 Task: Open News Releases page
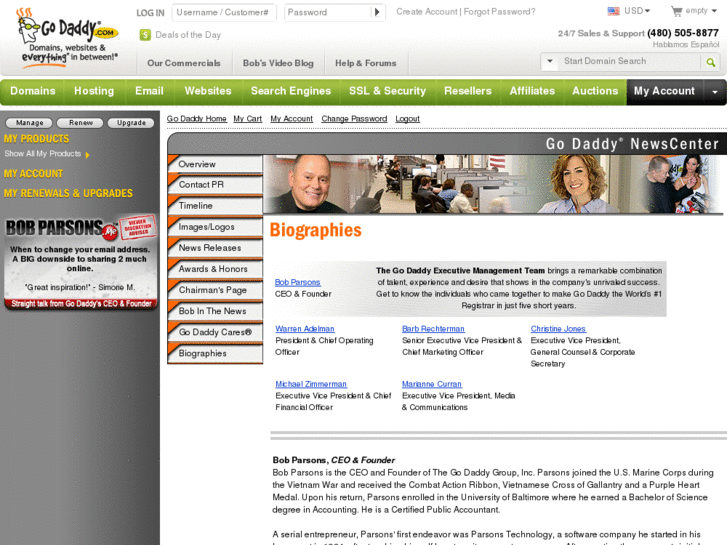click(x=215, y=248)
